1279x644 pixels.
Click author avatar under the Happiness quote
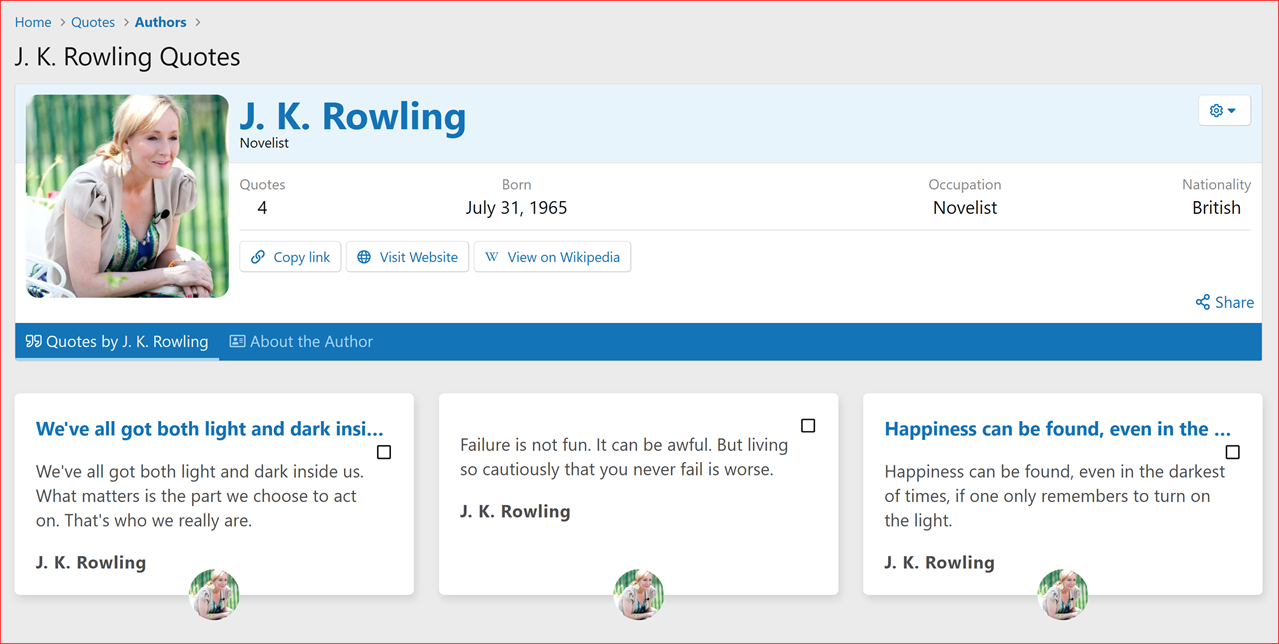pyautogui.click(x=1063, y=595)
